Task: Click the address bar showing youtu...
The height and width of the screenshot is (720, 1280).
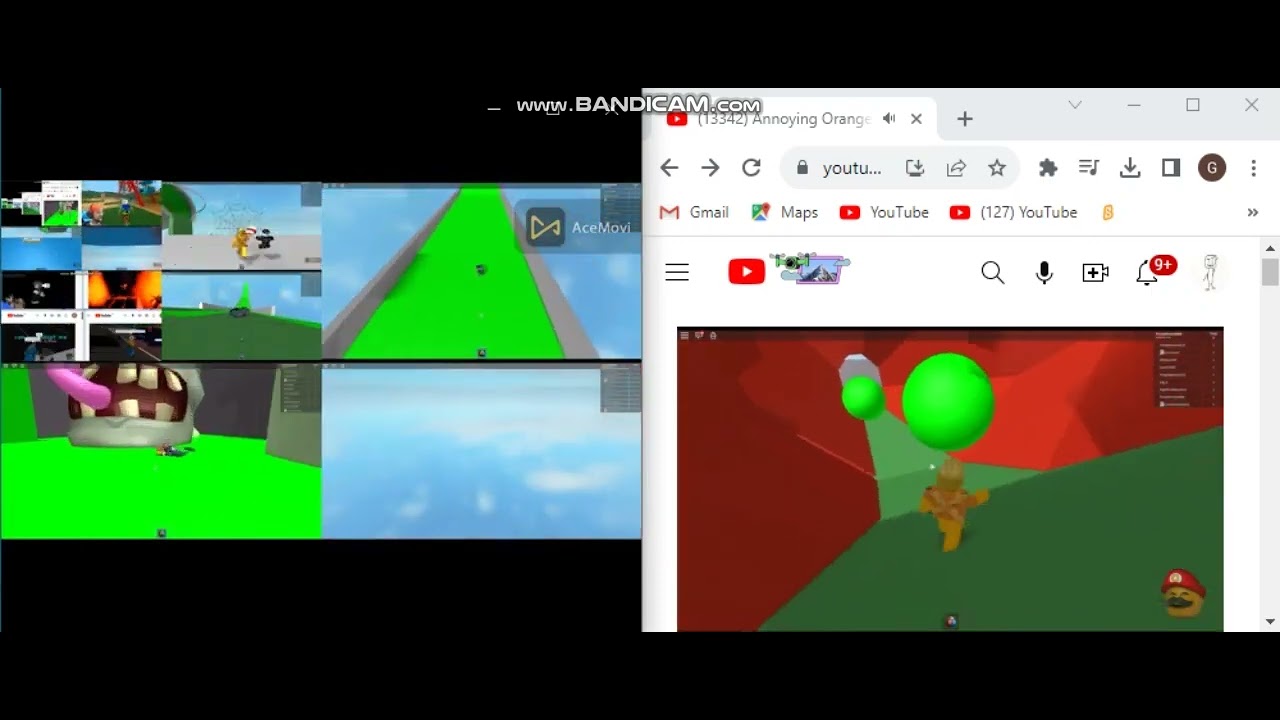Action: point(852,168)
